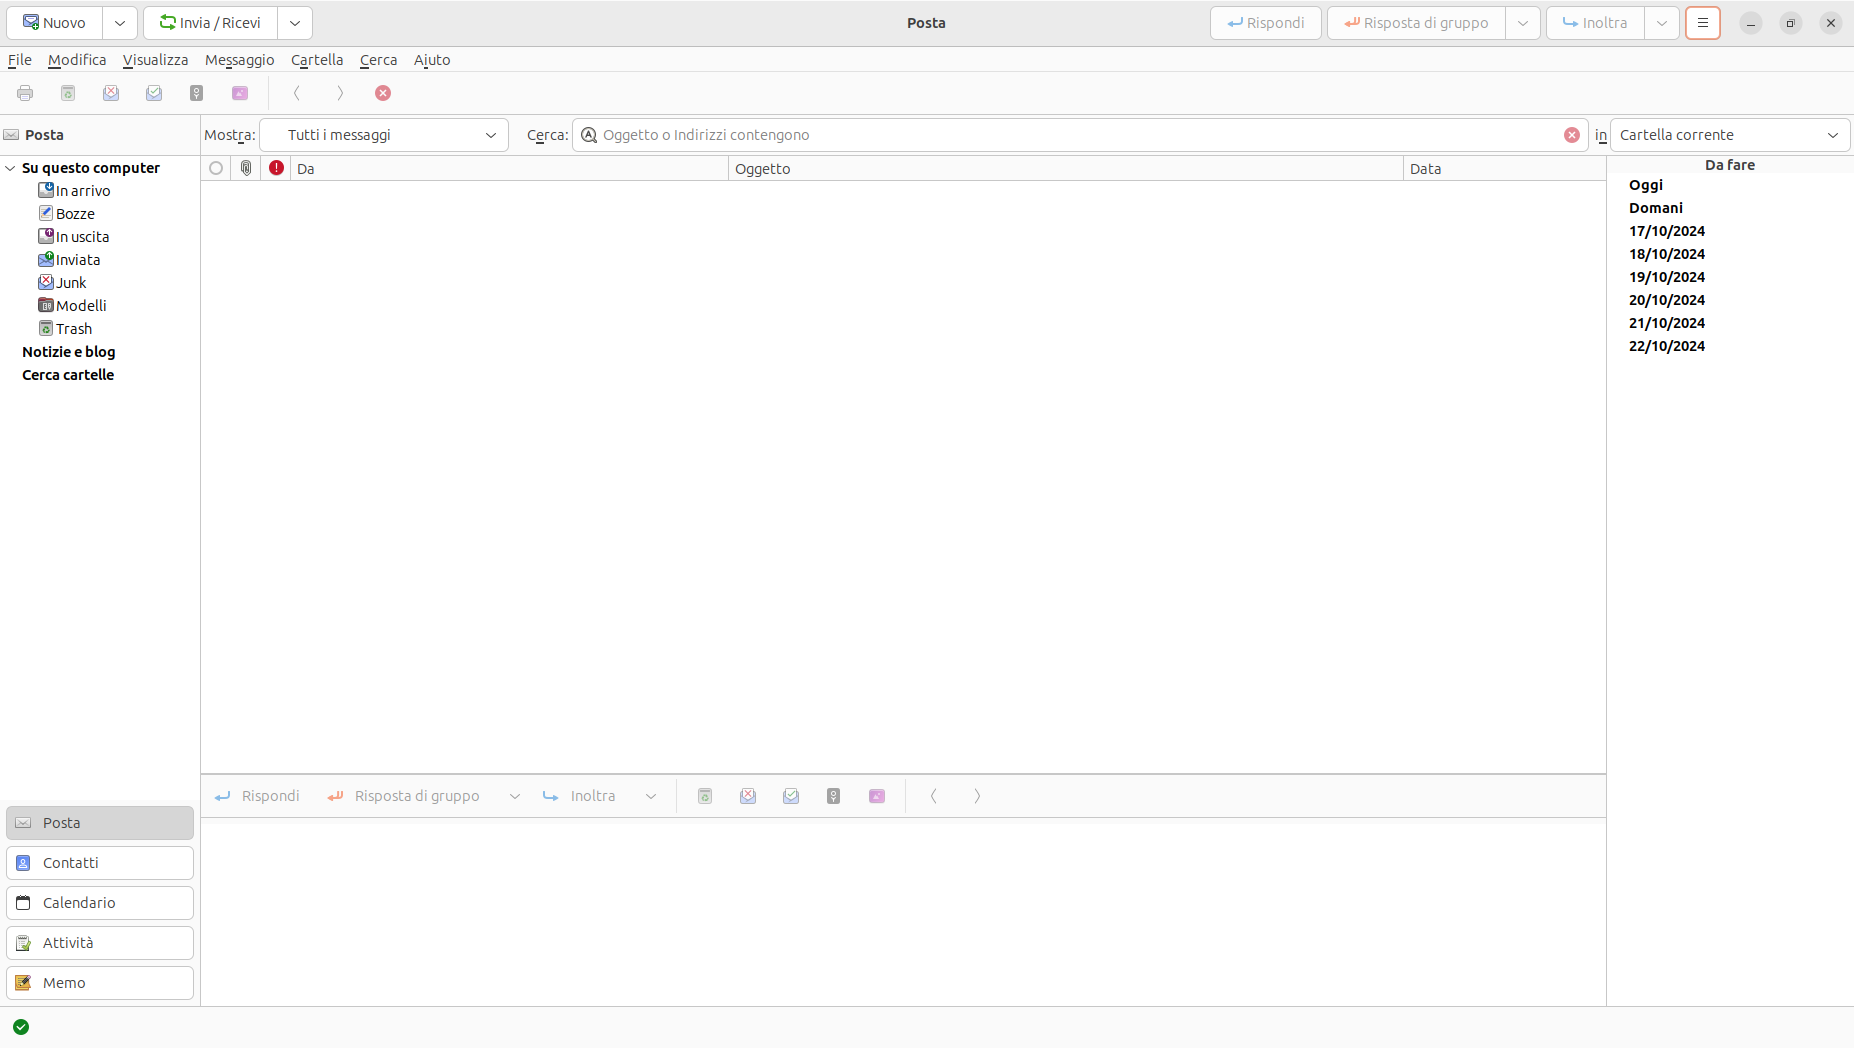Select the 'In arrivo' folder
This screenshot has height=1048, width=1854.
pos(83,191)
